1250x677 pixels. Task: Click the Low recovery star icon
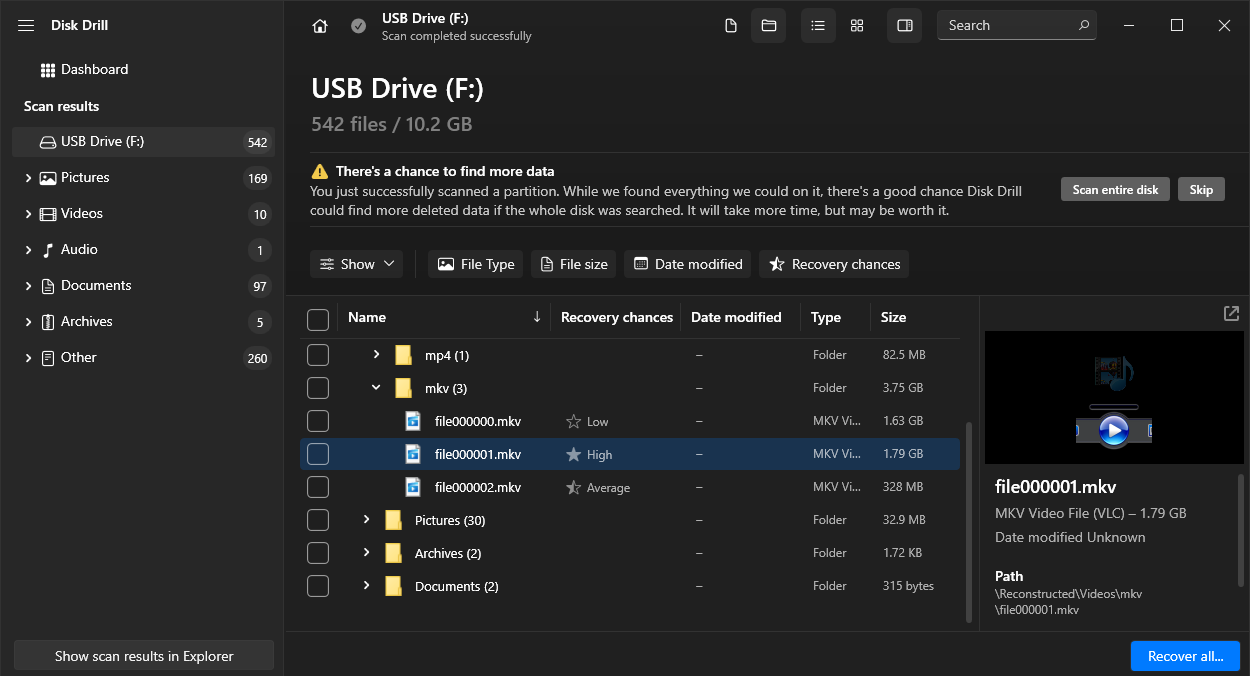pos(573,422)
